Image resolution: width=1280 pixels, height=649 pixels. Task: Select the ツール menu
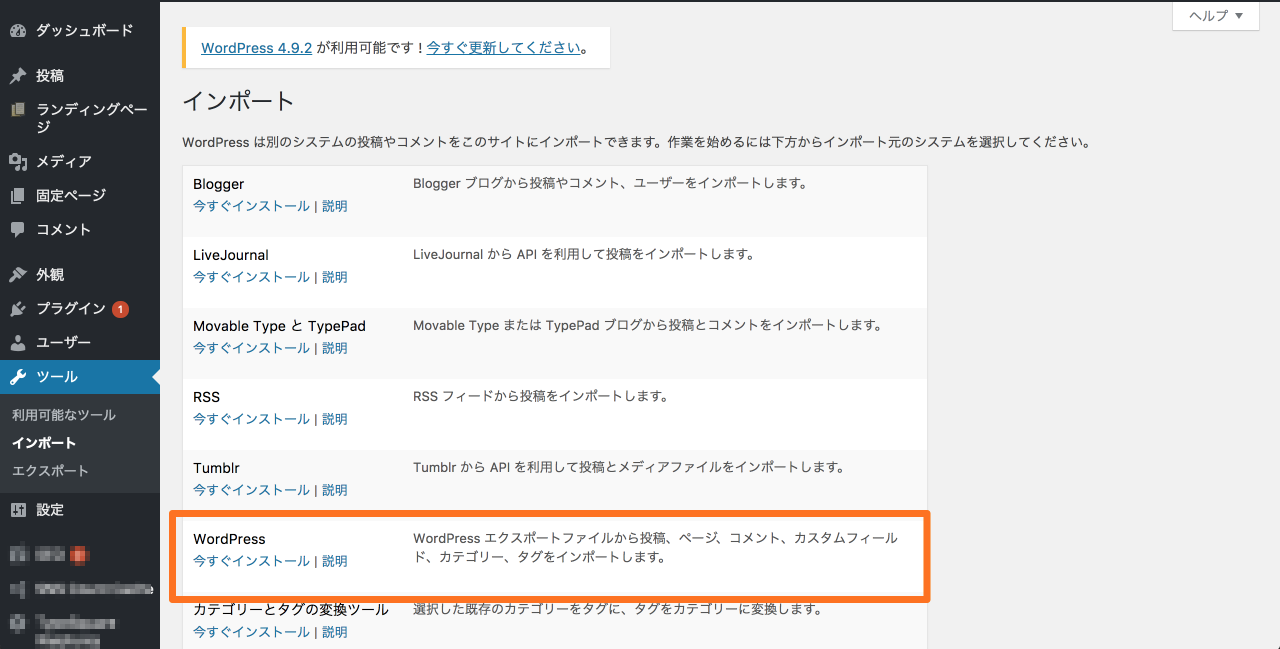coord(80,376)
